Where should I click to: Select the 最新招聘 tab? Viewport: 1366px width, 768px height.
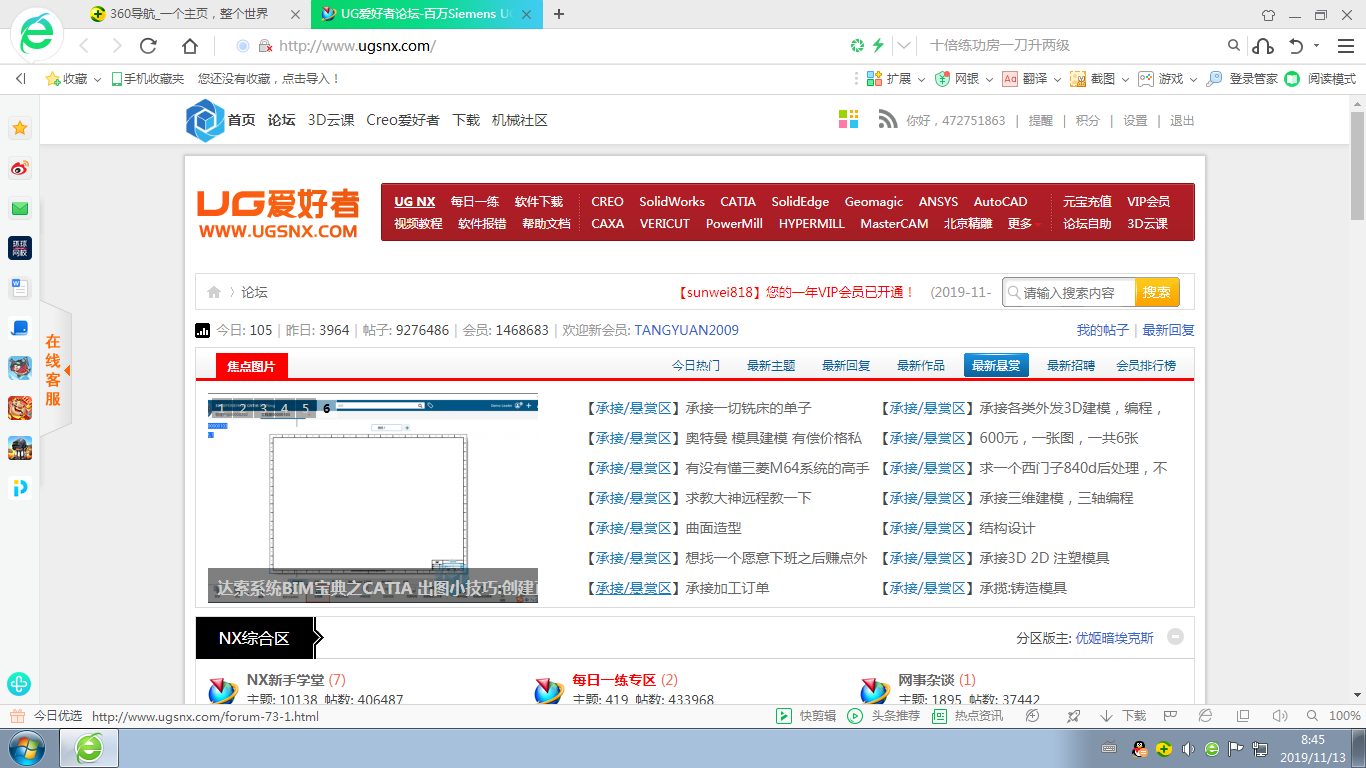pos(1071,366)
